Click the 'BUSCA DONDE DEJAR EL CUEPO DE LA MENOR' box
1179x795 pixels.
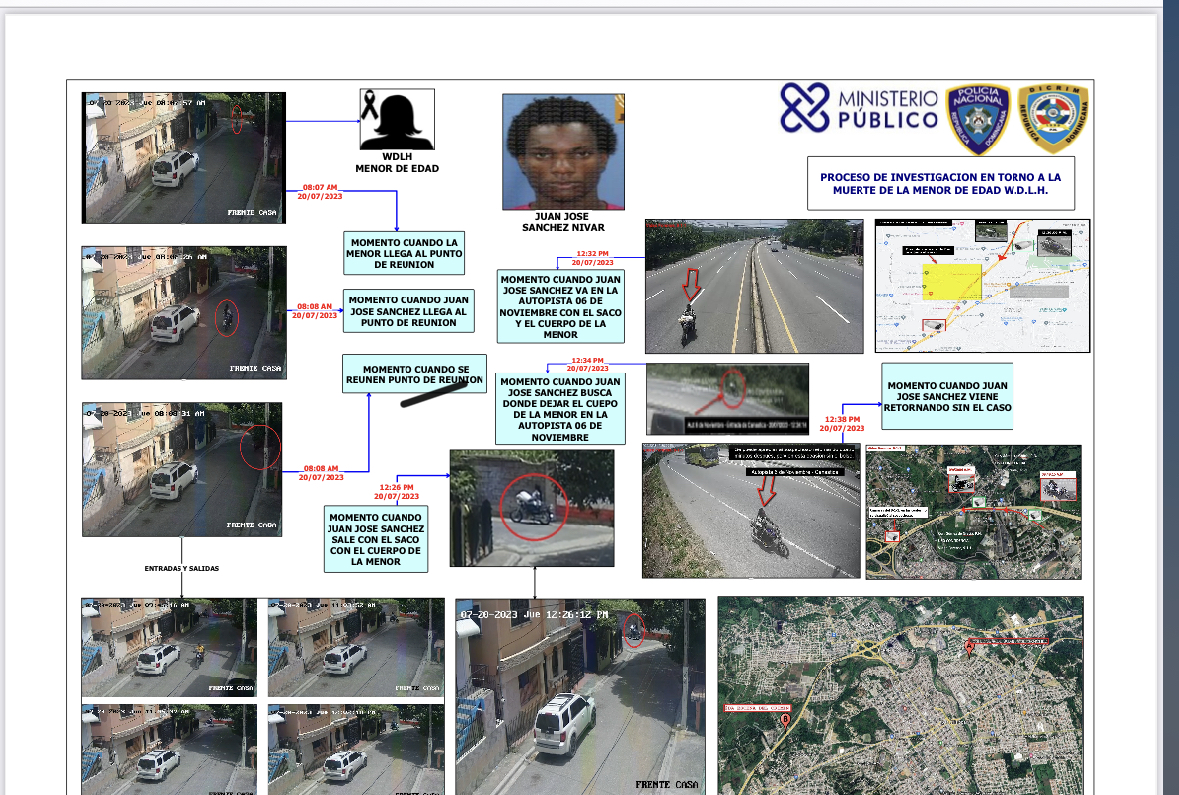[x=560, y=409]
